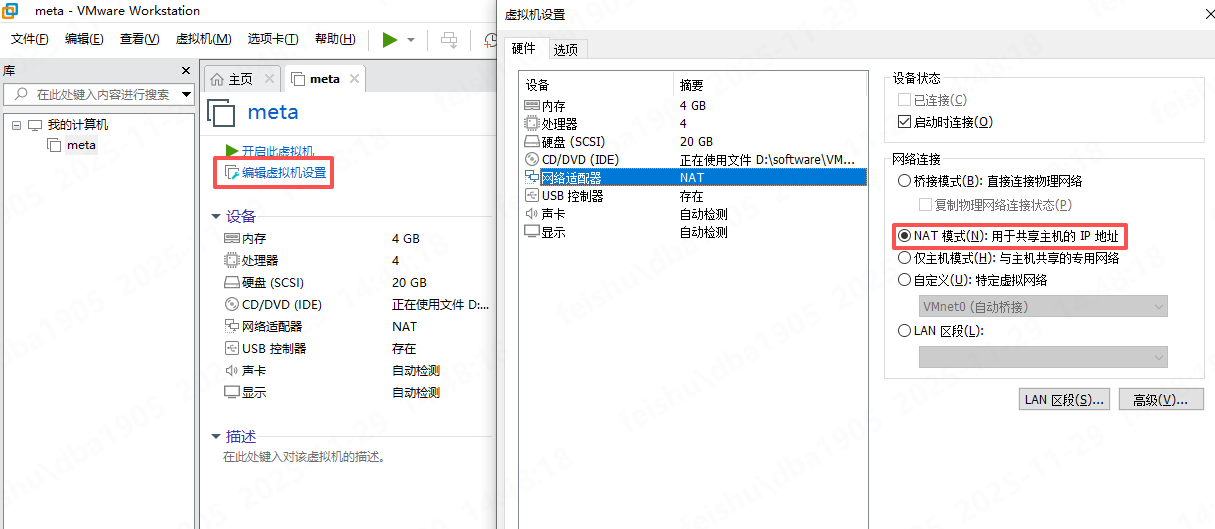Click the 编辑虚拟机设置 link
1215x529 pixels.
point(284,173)
